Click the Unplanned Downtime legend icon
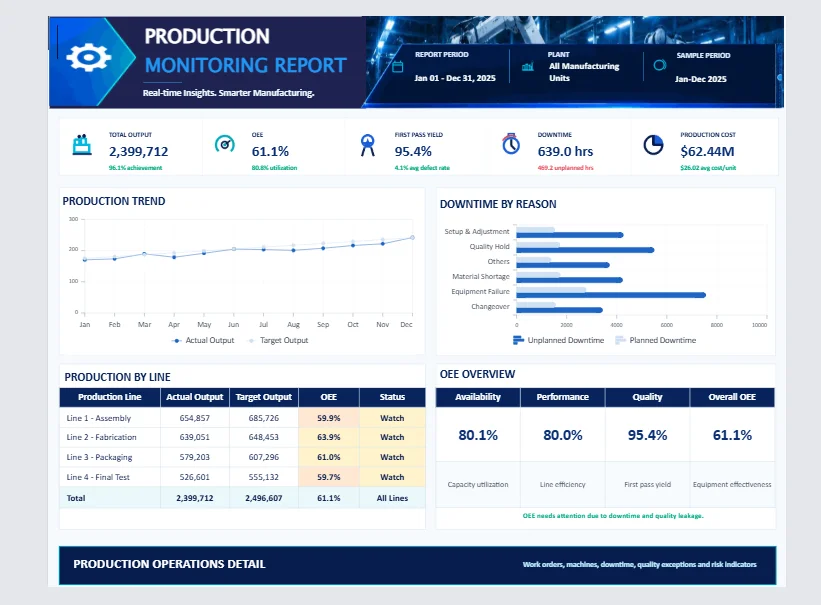This screenshot has width=821, height=605. point(518,340)
